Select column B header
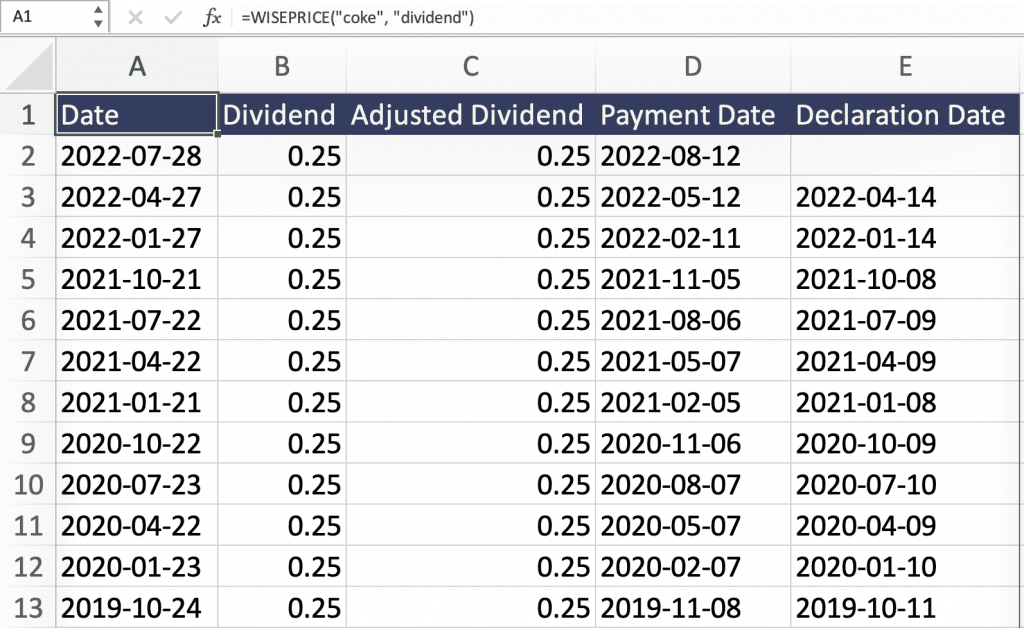This screenshot has height=628, width=1024. pos(281,66)
